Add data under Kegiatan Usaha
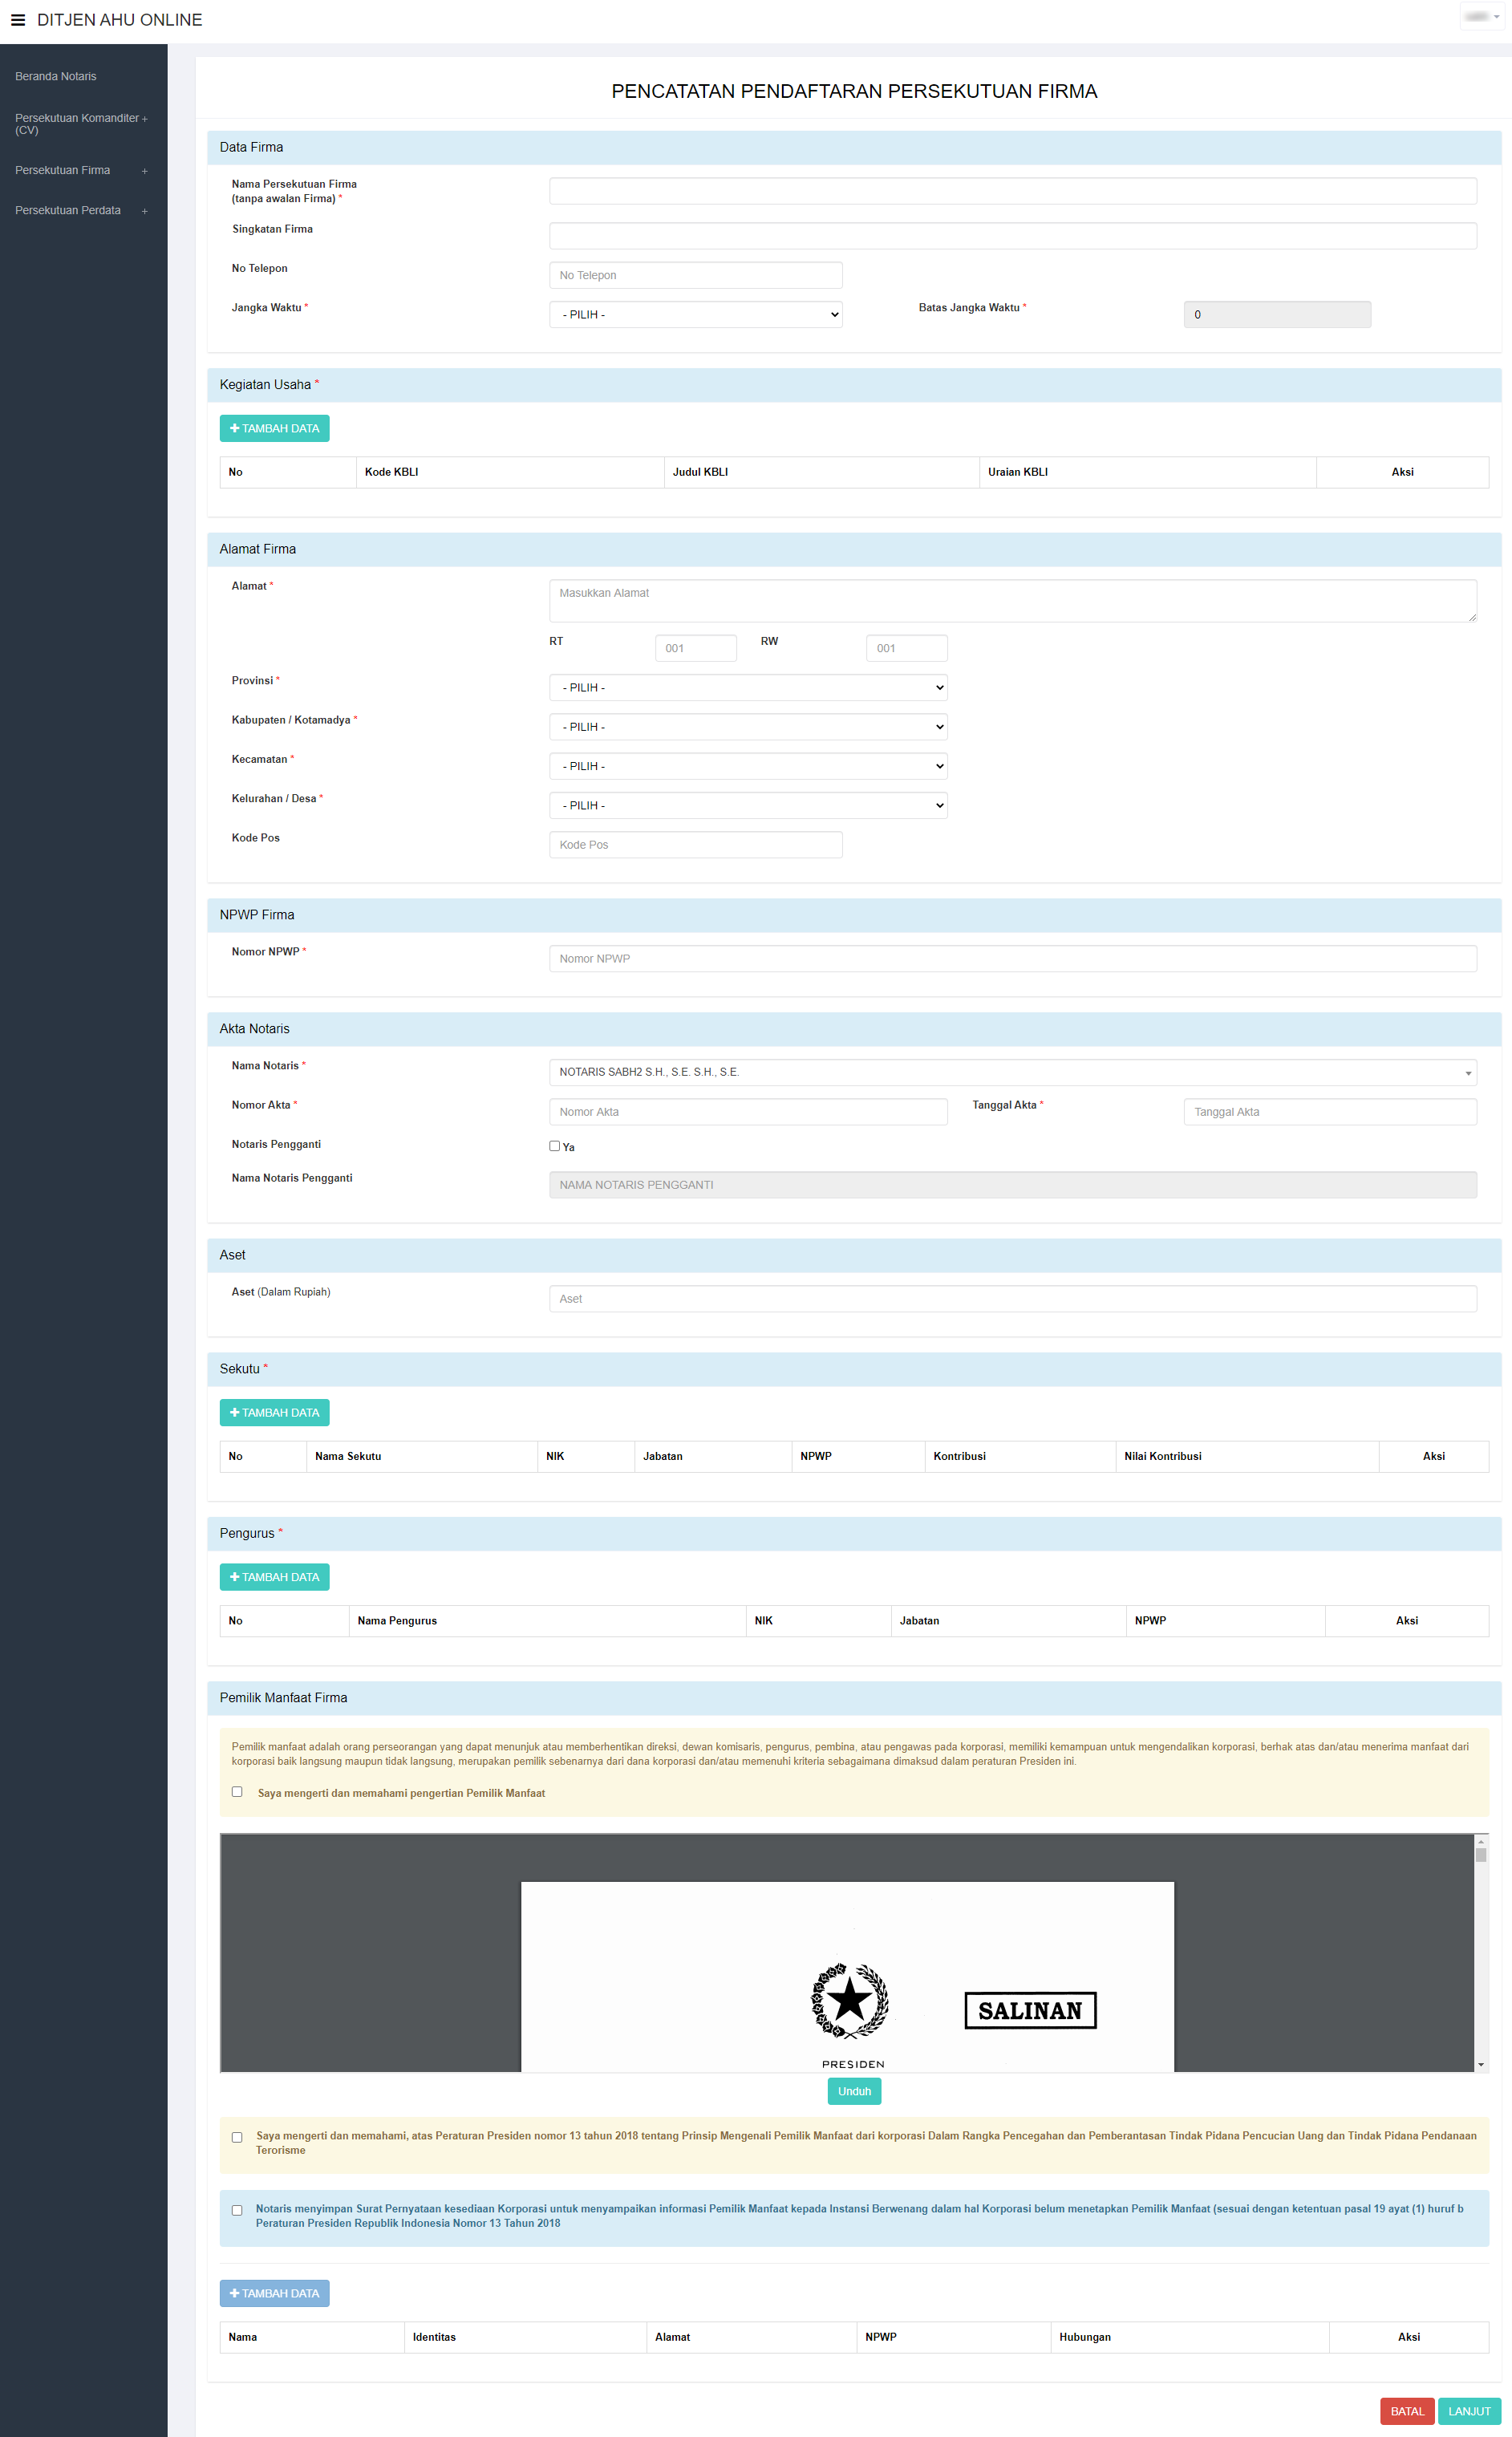 pos(274,428)
